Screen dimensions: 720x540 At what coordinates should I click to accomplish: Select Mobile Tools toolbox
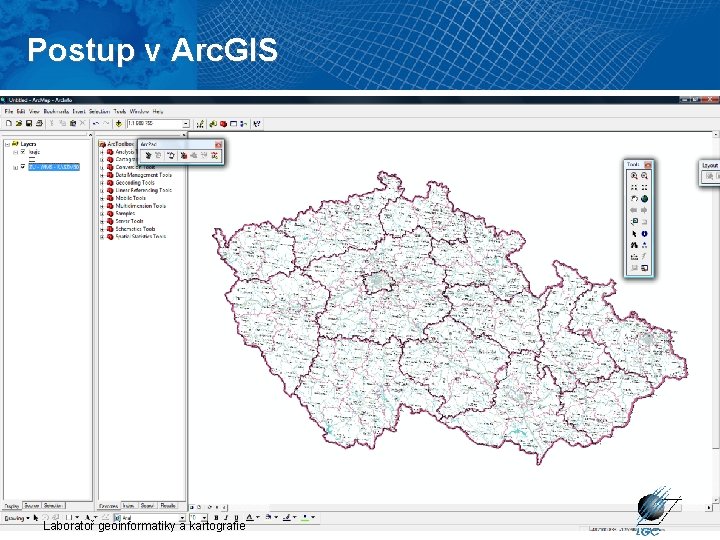[x=130, y=198]
